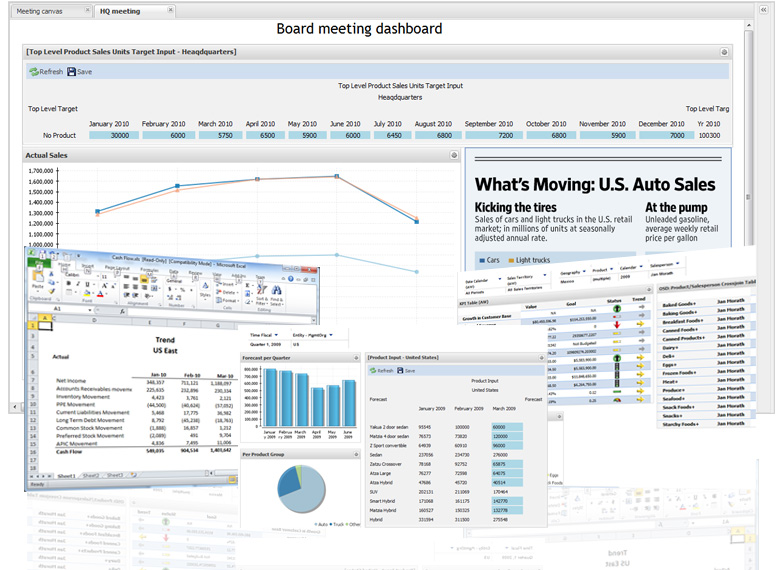Open the settings gear of Top Level Product Sales panel
The image size is (783, 570).
pyautogui.click(x=724, y=52)
